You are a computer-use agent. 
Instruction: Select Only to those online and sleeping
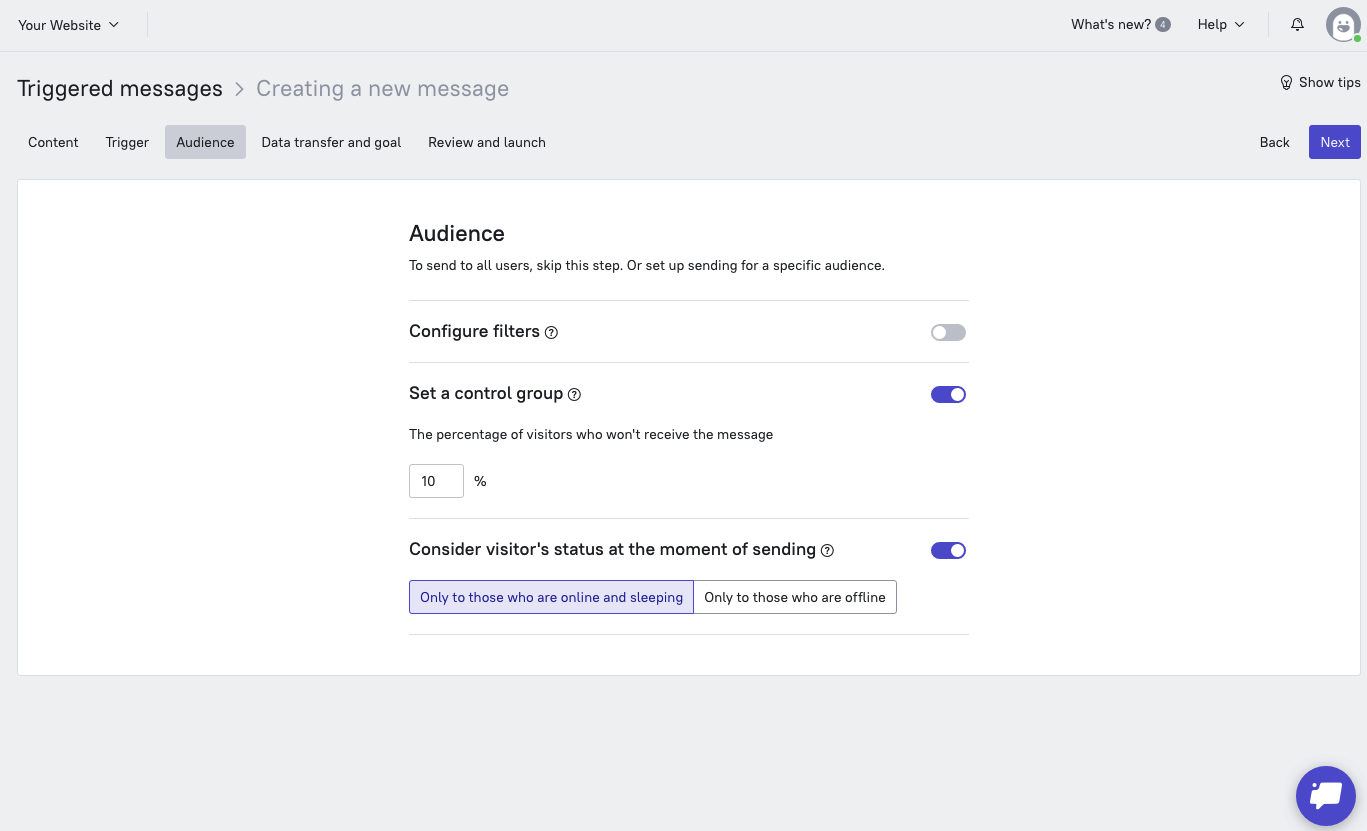coord(551,597)
